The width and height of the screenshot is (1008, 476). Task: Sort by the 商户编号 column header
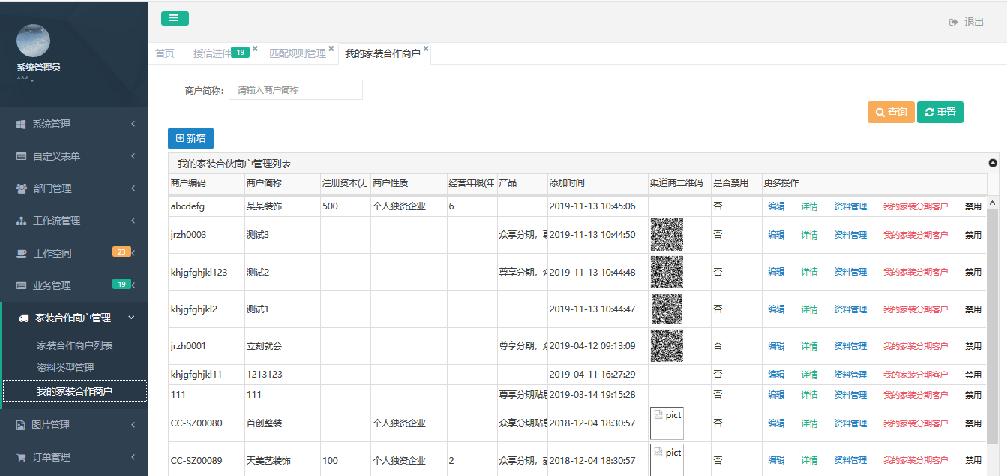pyautogui.click(x=206, y=183)
